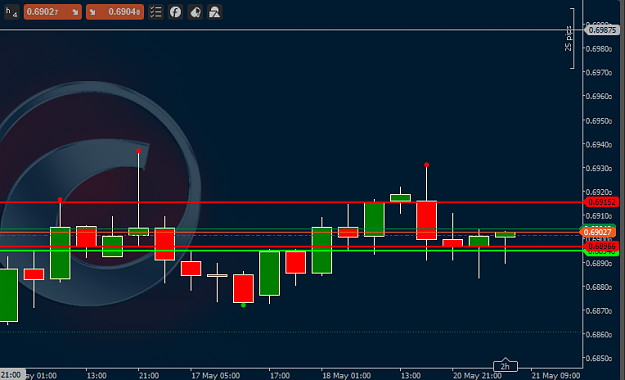
Task: Click the red fractal dot above 0.6930 candle
Action: (x=426, y=165)
